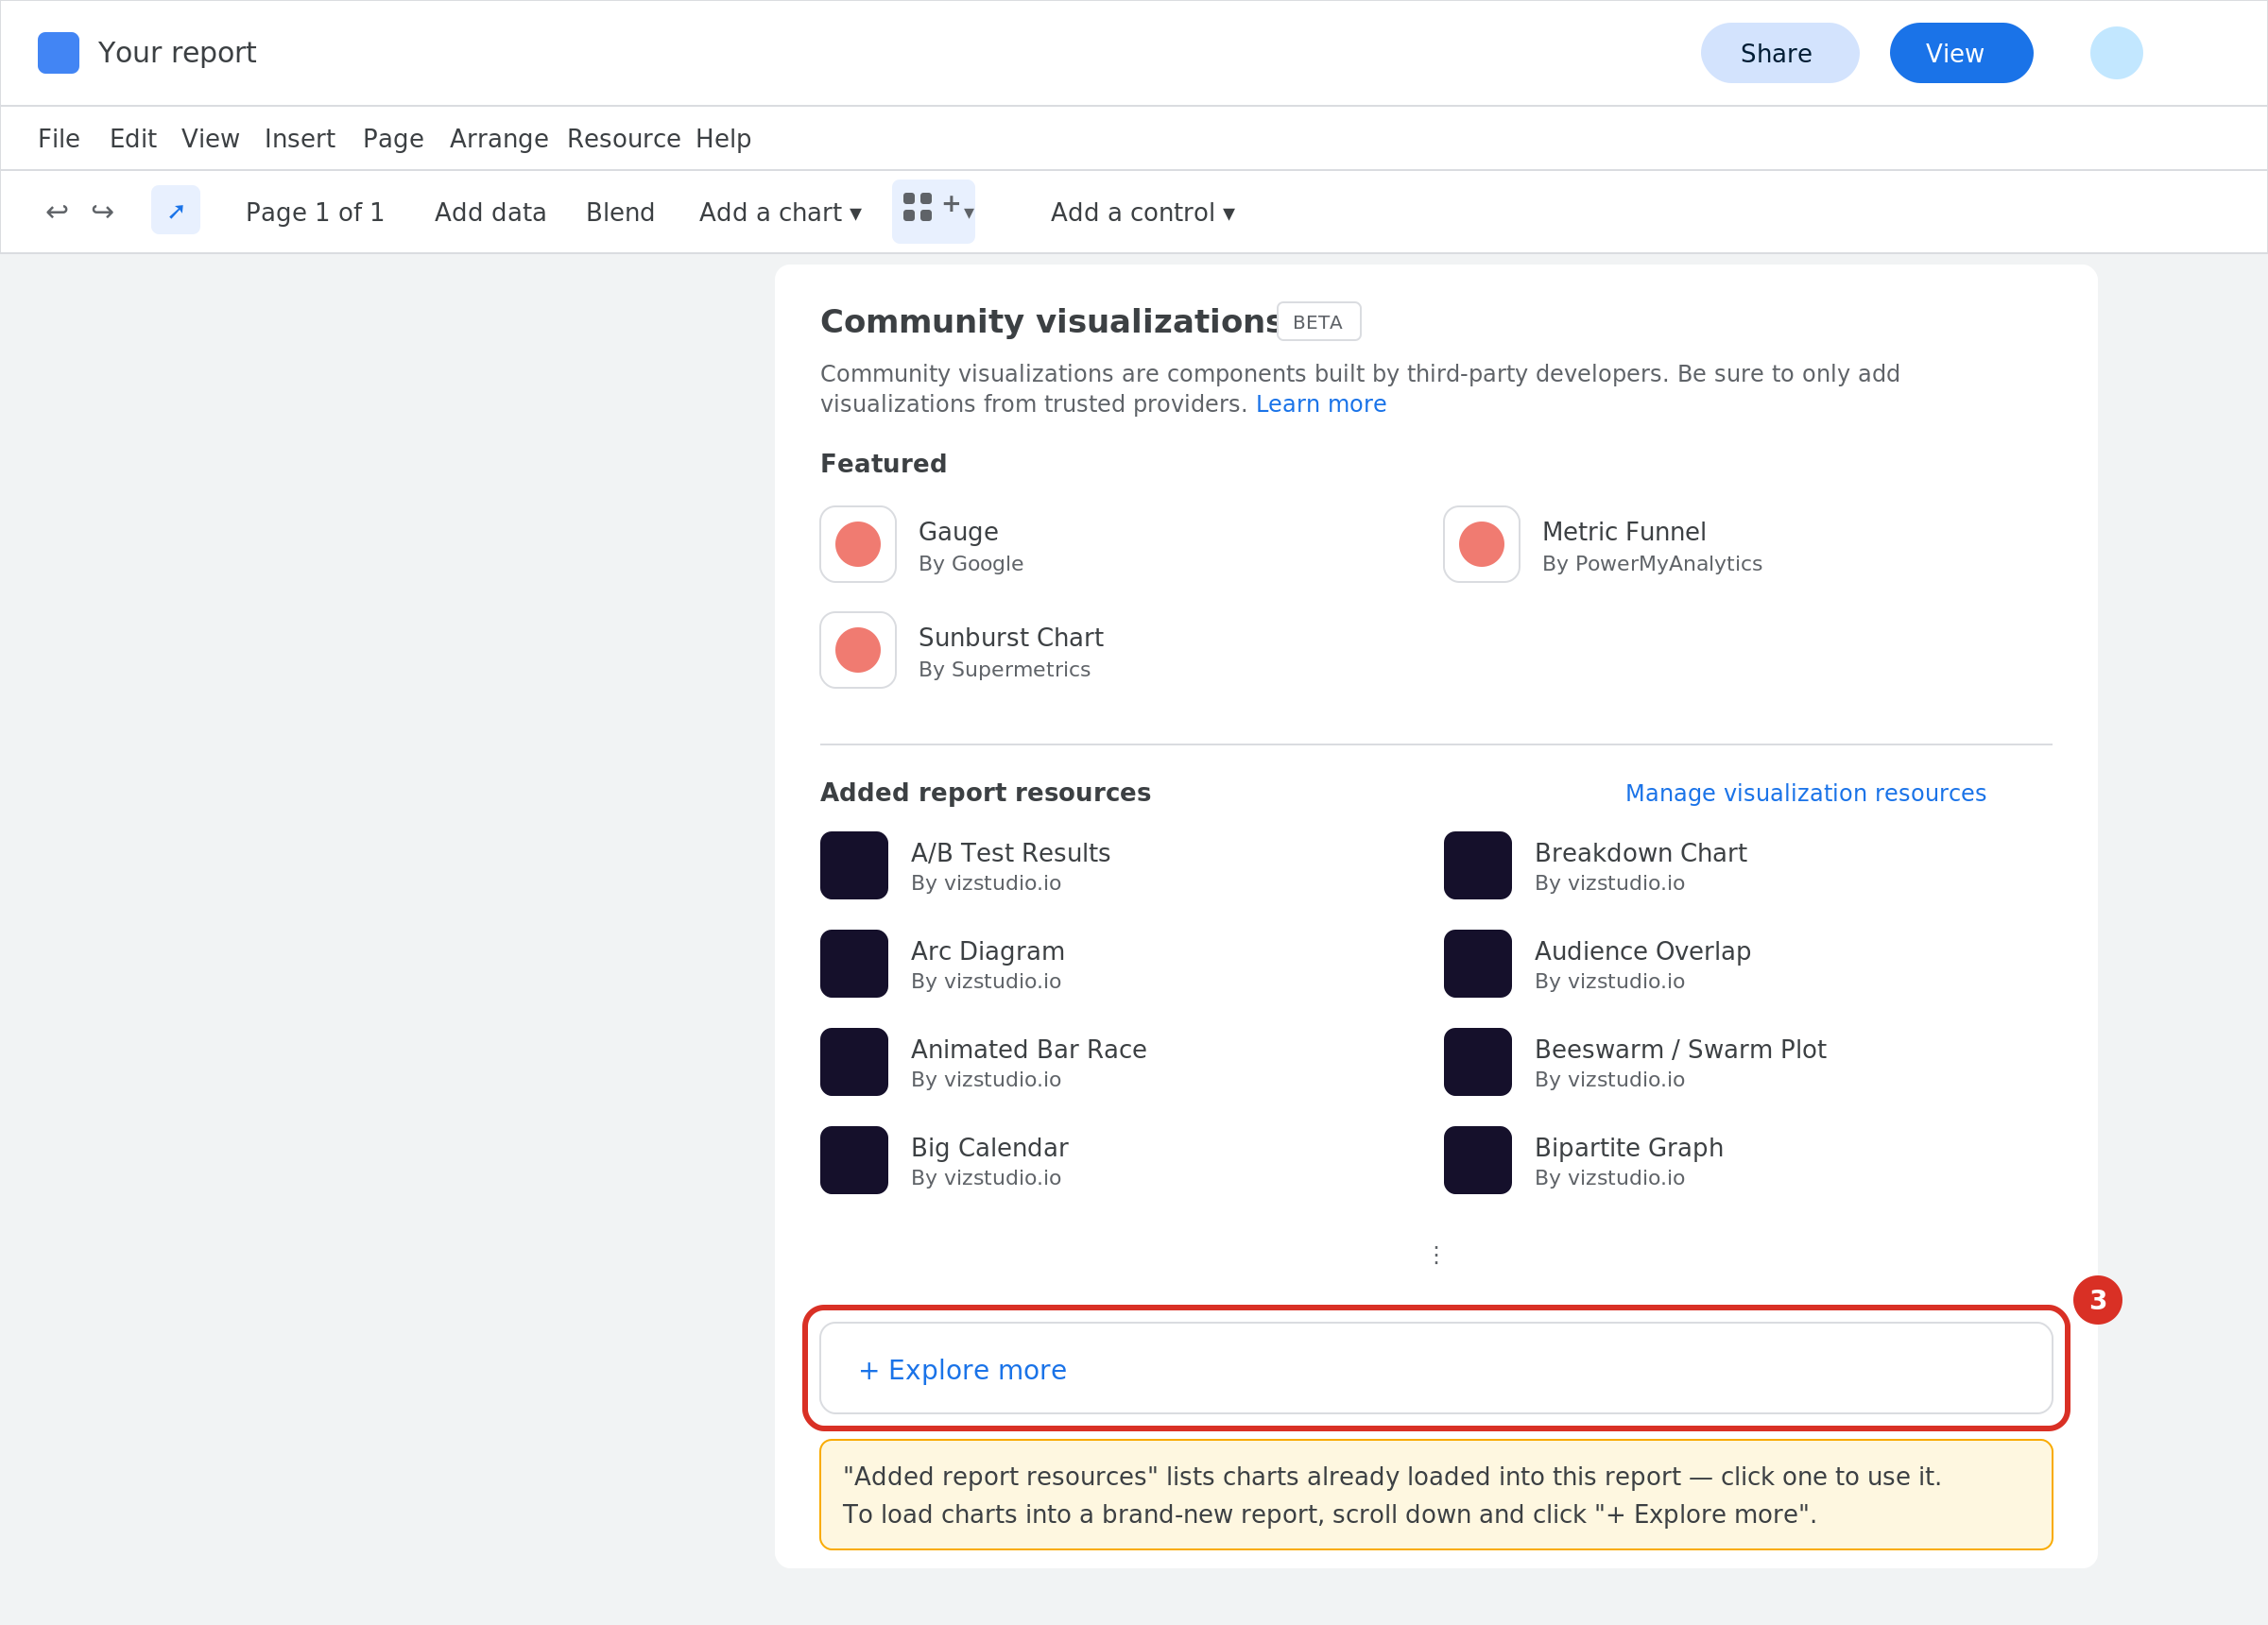The image size is (2268, 1625).
Task: Expand the Add a chart dropdown
Action: pos(780,212)
